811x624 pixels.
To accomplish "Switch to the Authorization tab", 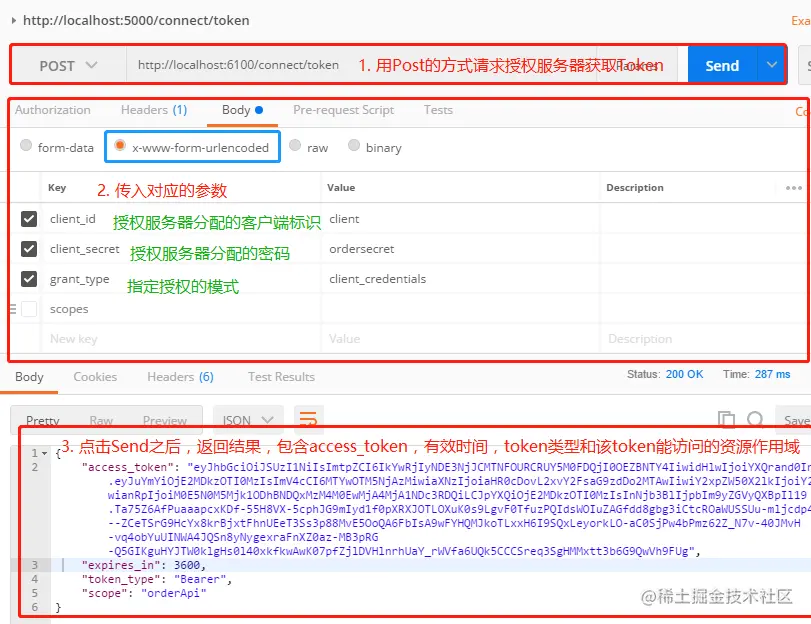I will [x=53, y=110].
